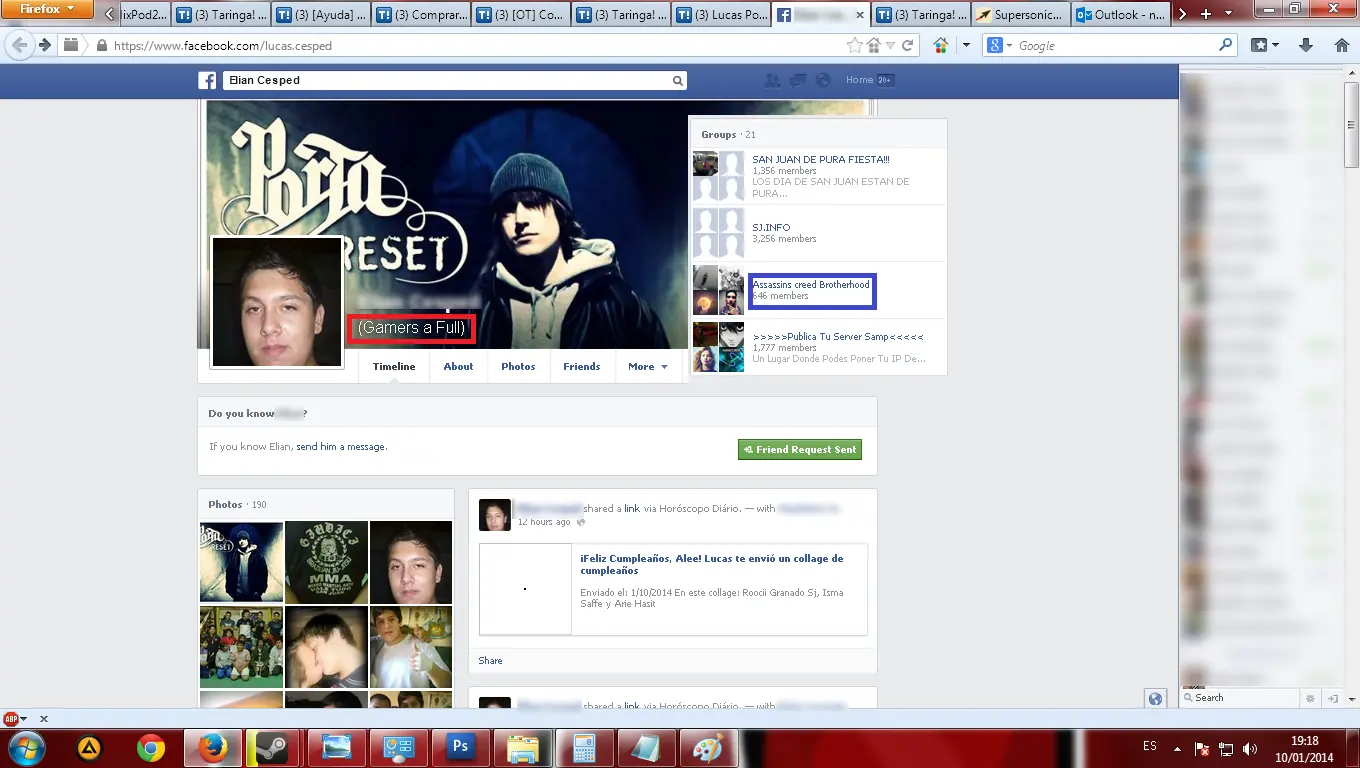Open the Windows Start menu
The width and height of the screenshot is (1360, 768).
25,747
